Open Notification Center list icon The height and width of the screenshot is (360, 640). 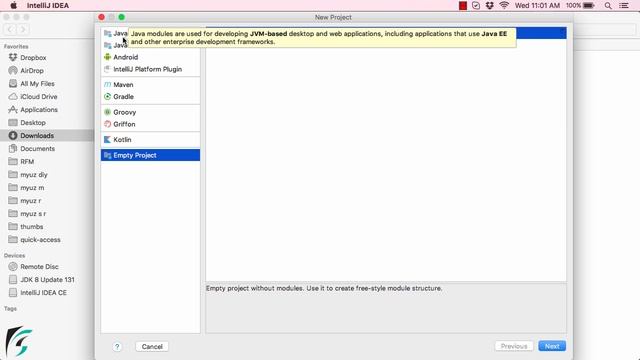pos(624,6)
